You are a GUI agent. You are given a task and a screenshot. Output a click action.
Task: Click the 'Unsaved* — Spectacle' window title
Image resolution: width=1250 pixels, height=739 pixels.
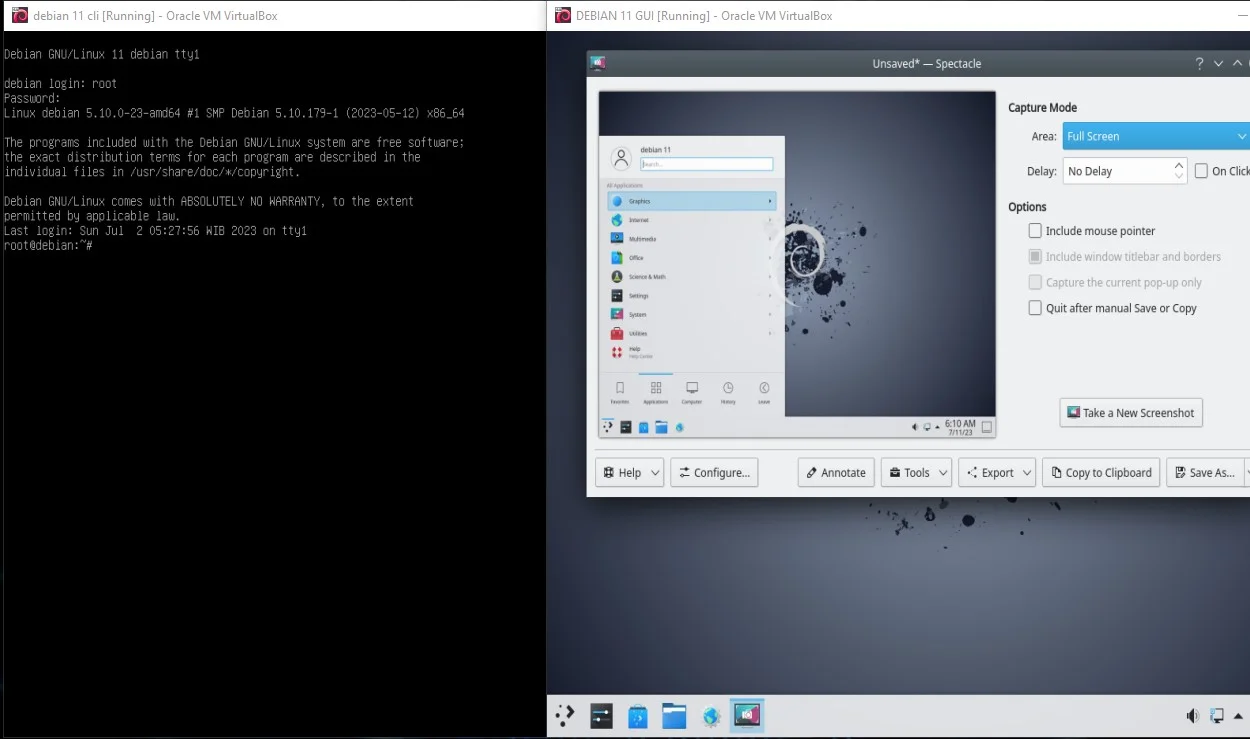[927, 64]
